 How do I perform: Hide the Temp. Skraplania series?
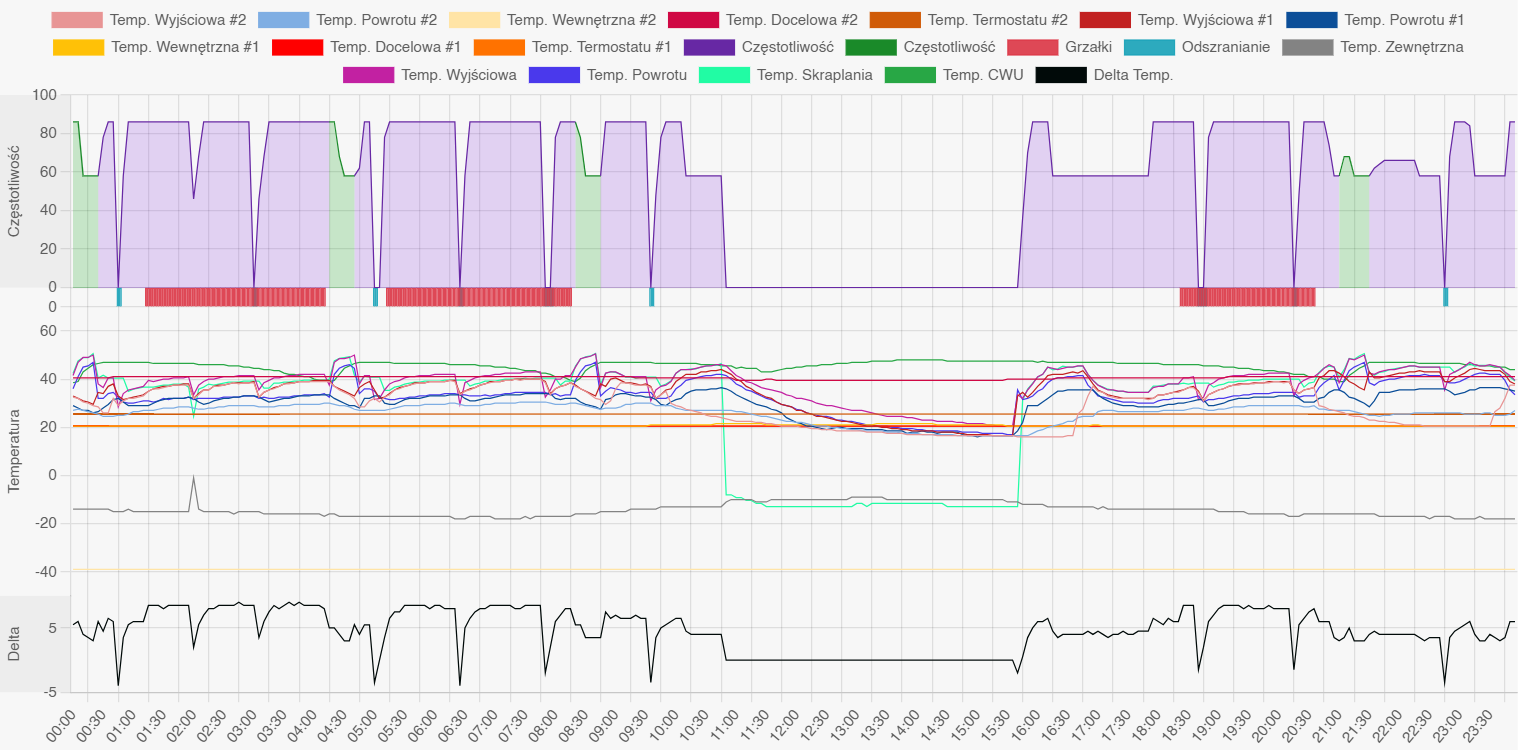click(725, 75)
